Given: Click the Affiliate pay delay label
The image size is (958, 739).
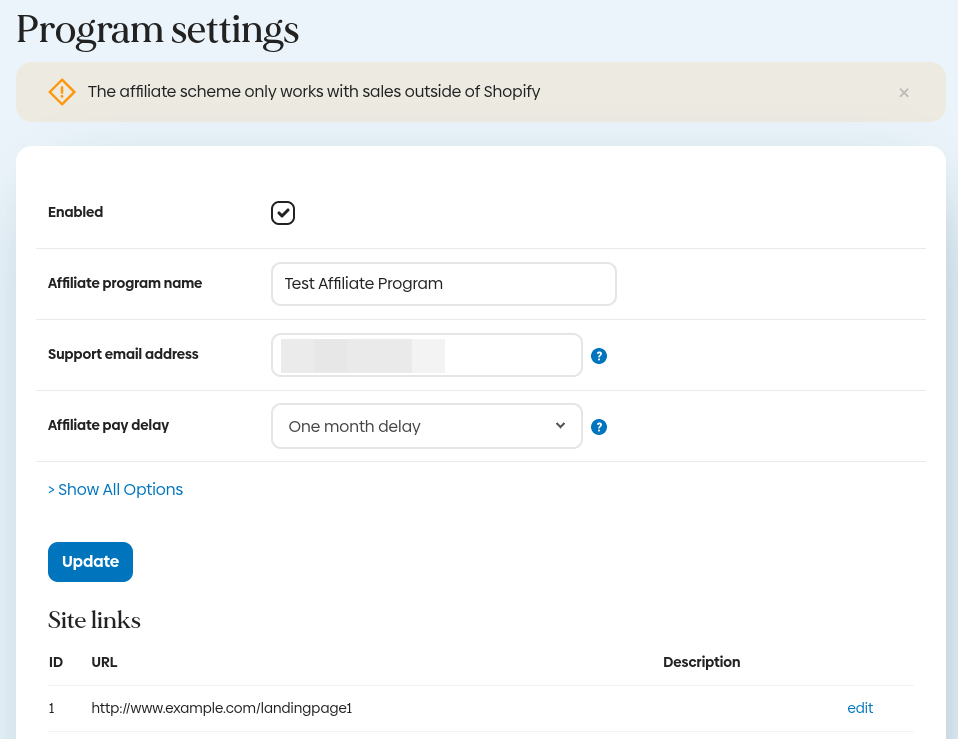Looking at the screenshot, I should click(x=109, y=425).
